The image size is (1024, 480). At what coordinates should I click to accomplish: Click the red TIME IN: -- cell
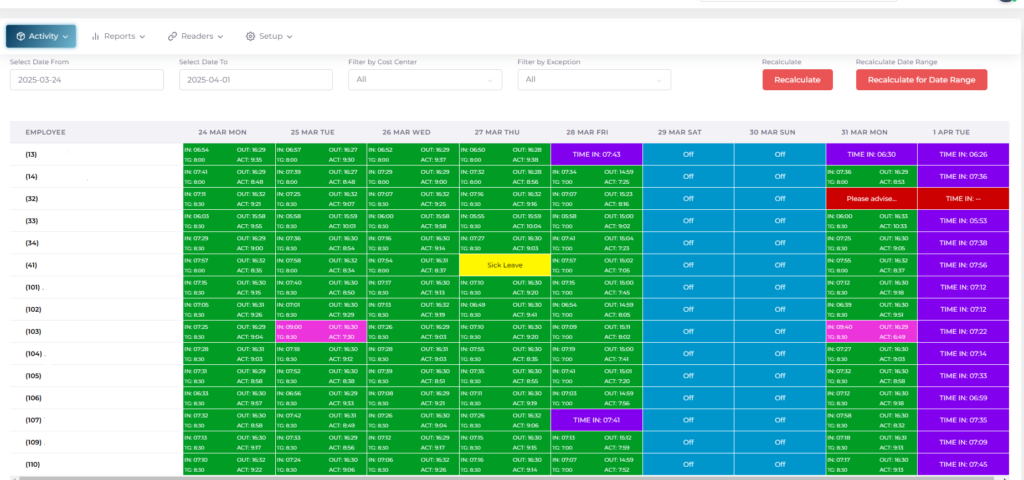click(964, 199)
